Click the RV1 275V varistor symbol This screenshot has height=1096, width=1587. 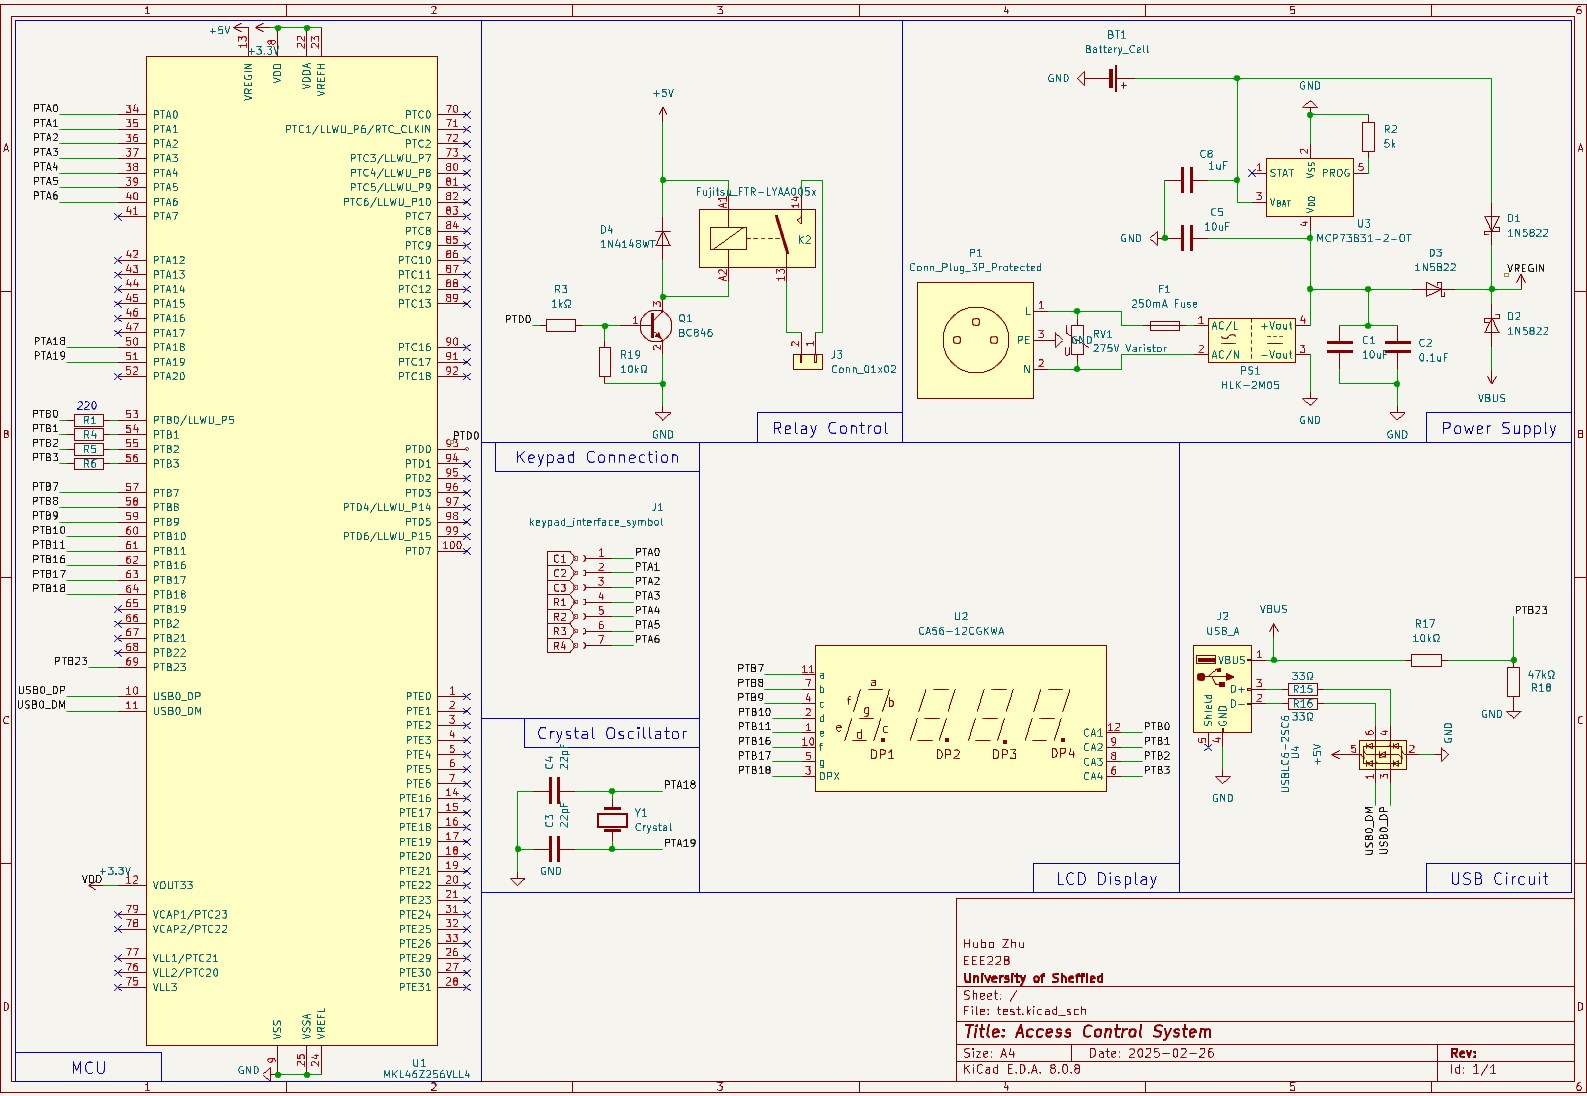(x=1076, y=339)
